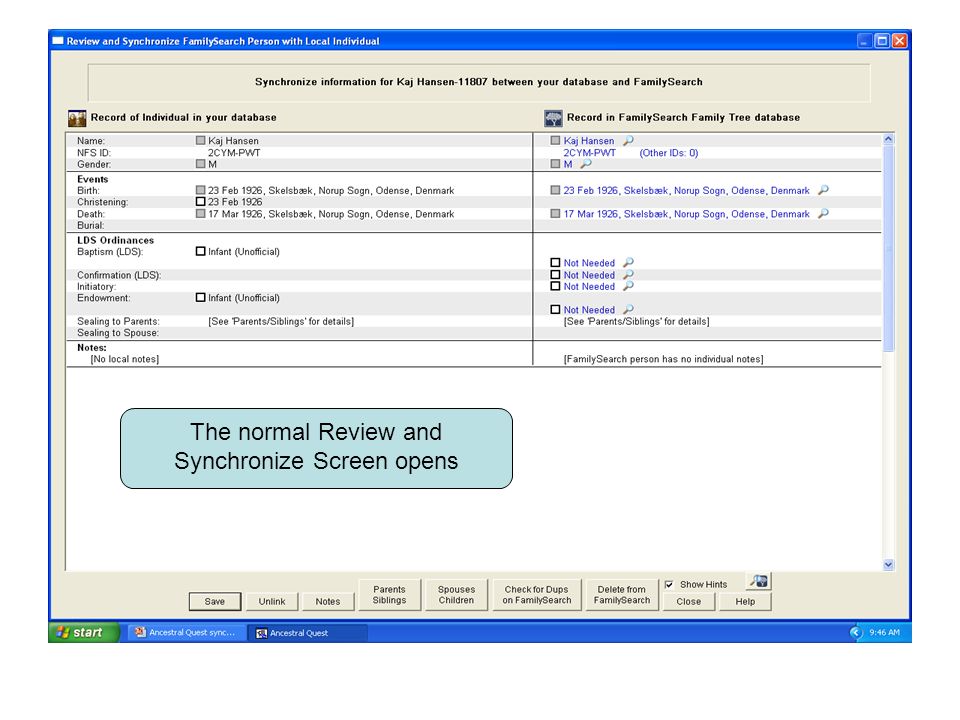
Task: Check FamilySearch Endowment Not Needed checkbox
Action: coord(555,310)
